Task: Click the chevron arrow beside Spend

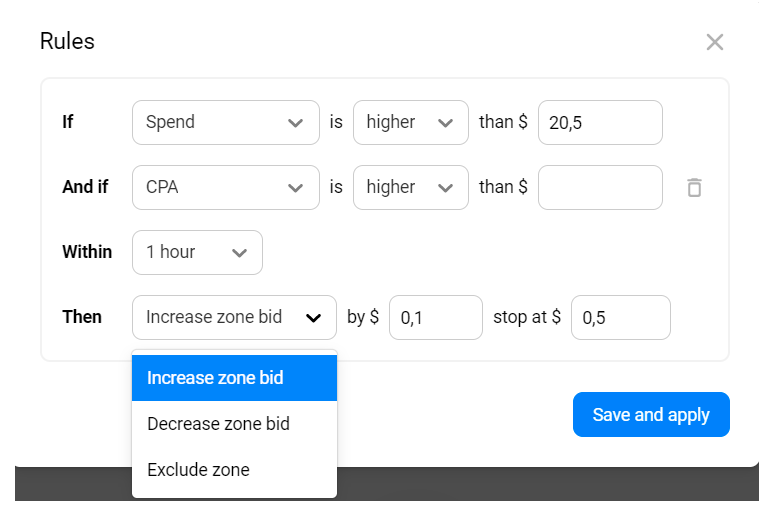Action: [x=295, y=123]
